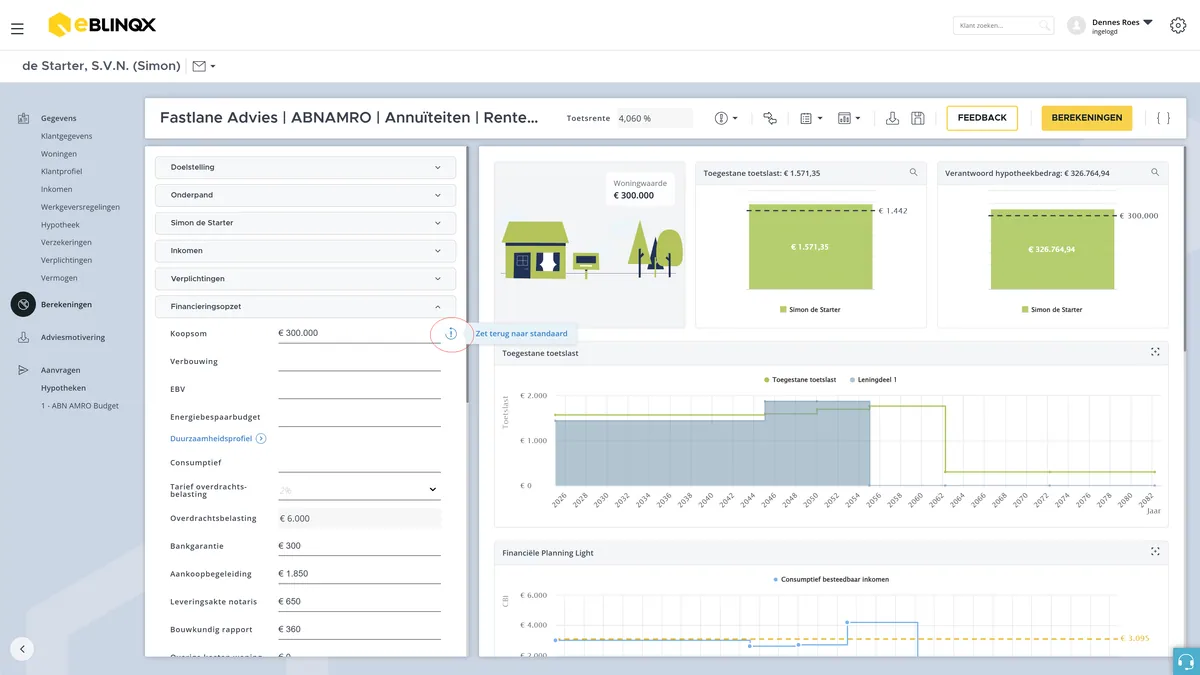
Task: Open the settings gear icon
Action: pyautogui.click(x=1177, y=26)
